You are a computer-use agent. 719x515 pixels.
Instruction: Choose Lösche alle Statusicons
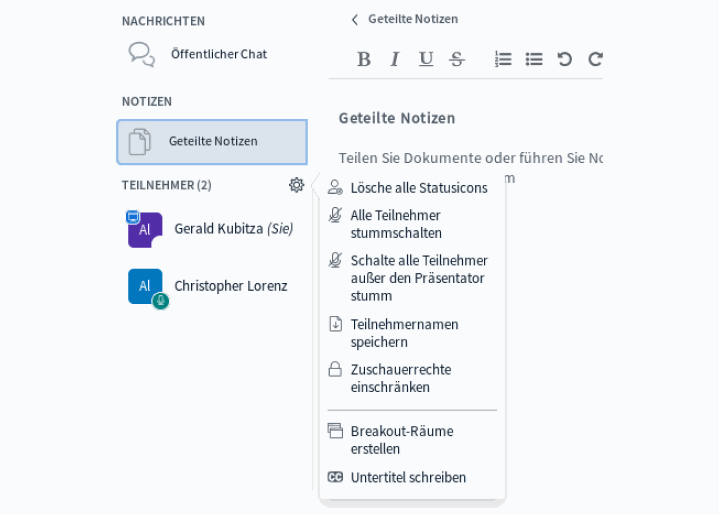pyautogui.click(x=418, y=188)
